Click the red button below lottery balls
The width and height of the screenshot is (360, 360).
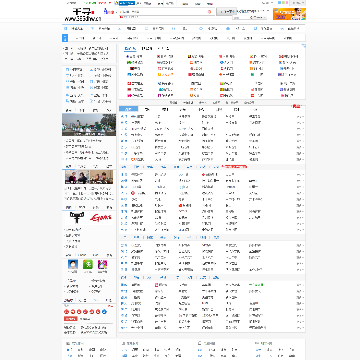[70, 319]
